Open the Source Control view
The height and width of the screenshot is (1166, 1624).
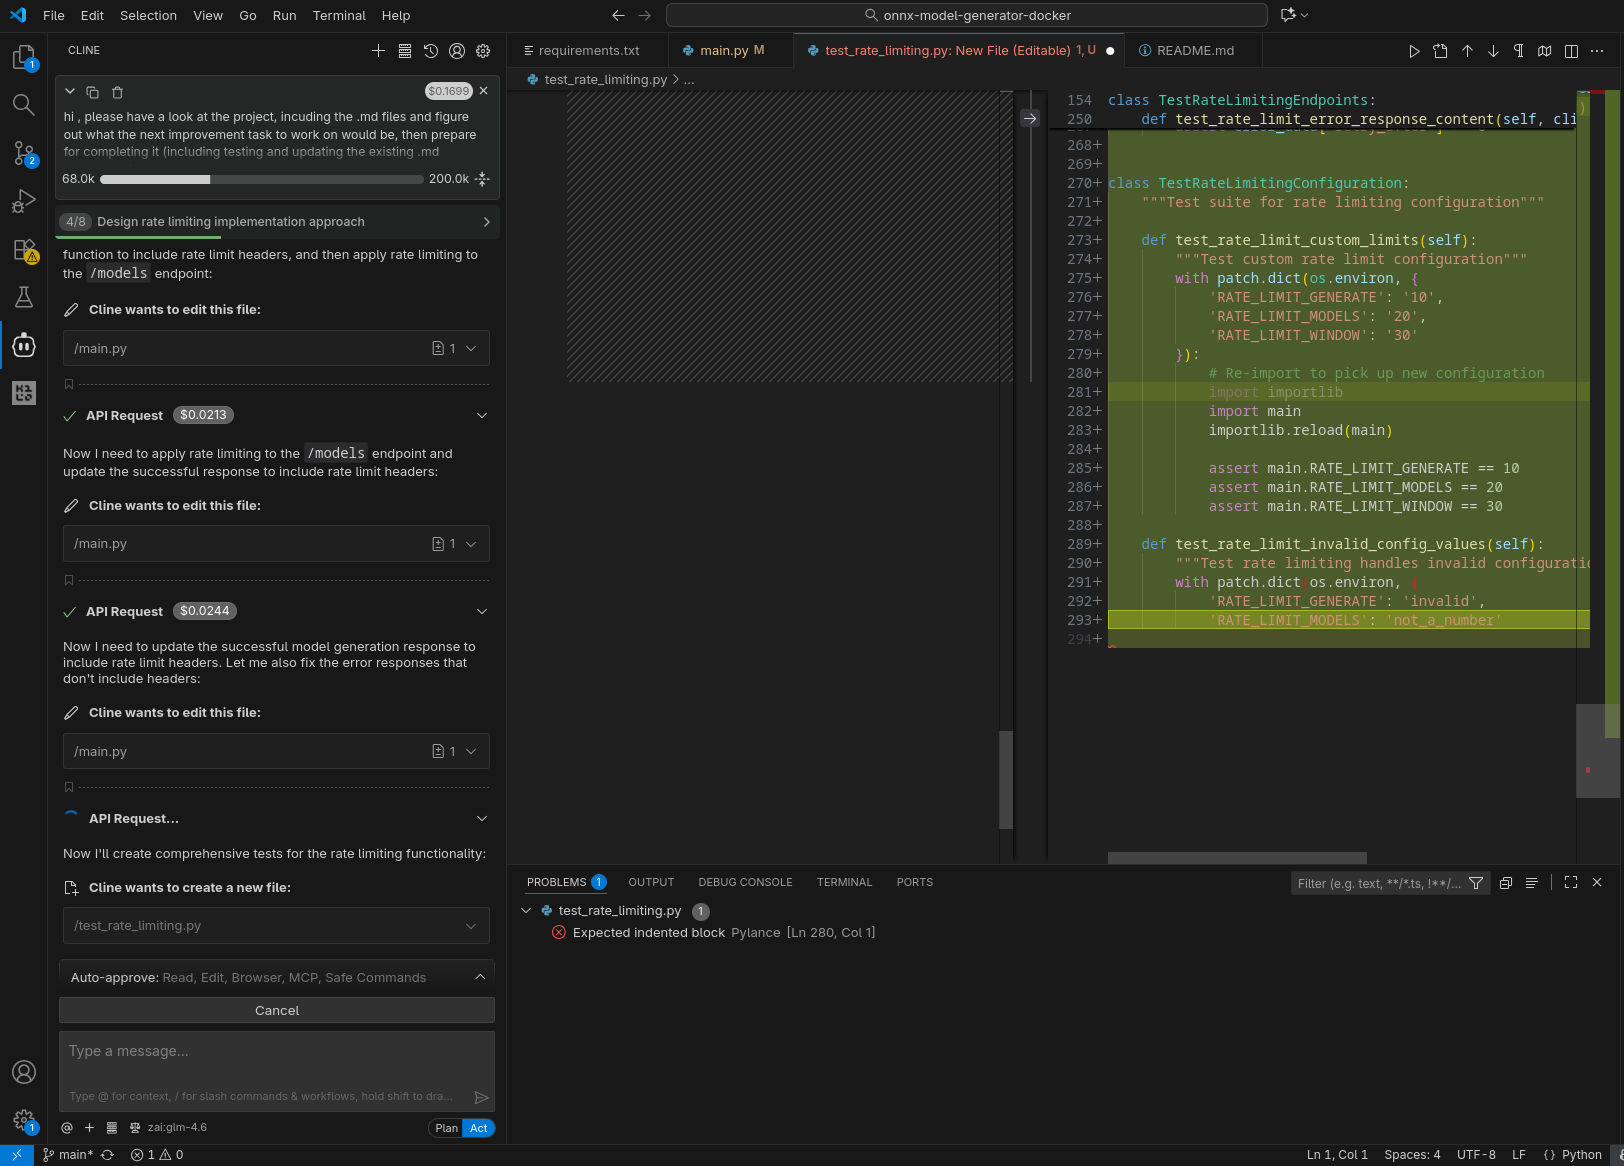23,153
